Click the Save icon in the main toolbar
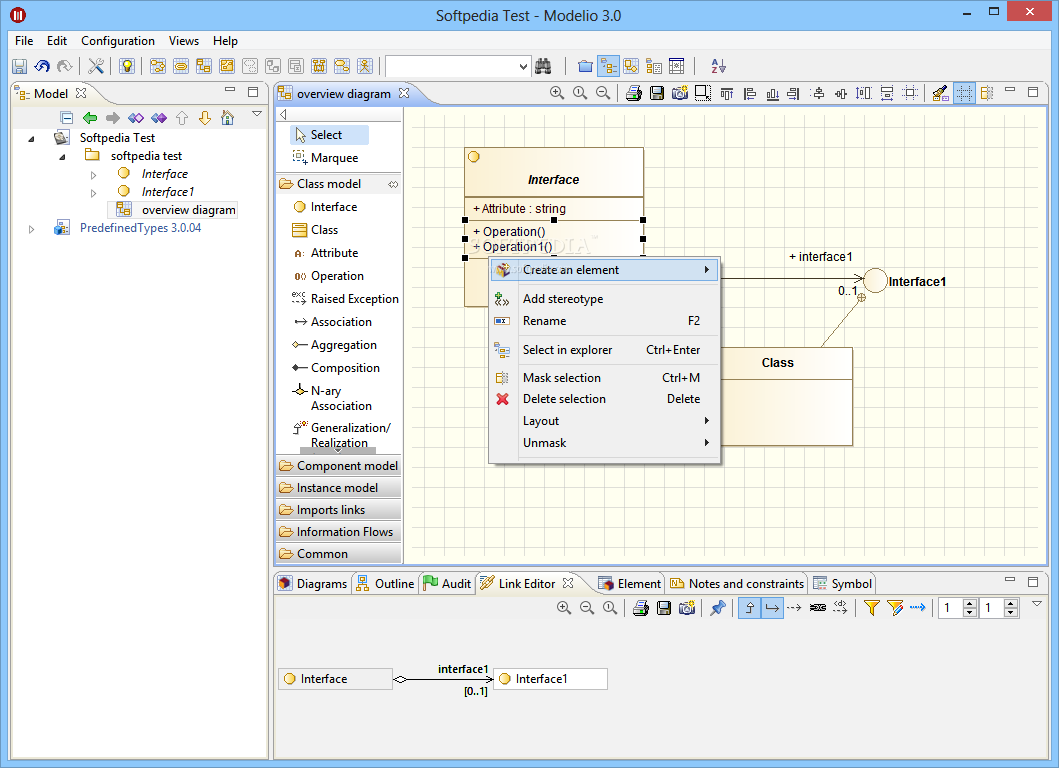Image resolution: width=1059 pixels, height=768 pixels. coord(20,66)
